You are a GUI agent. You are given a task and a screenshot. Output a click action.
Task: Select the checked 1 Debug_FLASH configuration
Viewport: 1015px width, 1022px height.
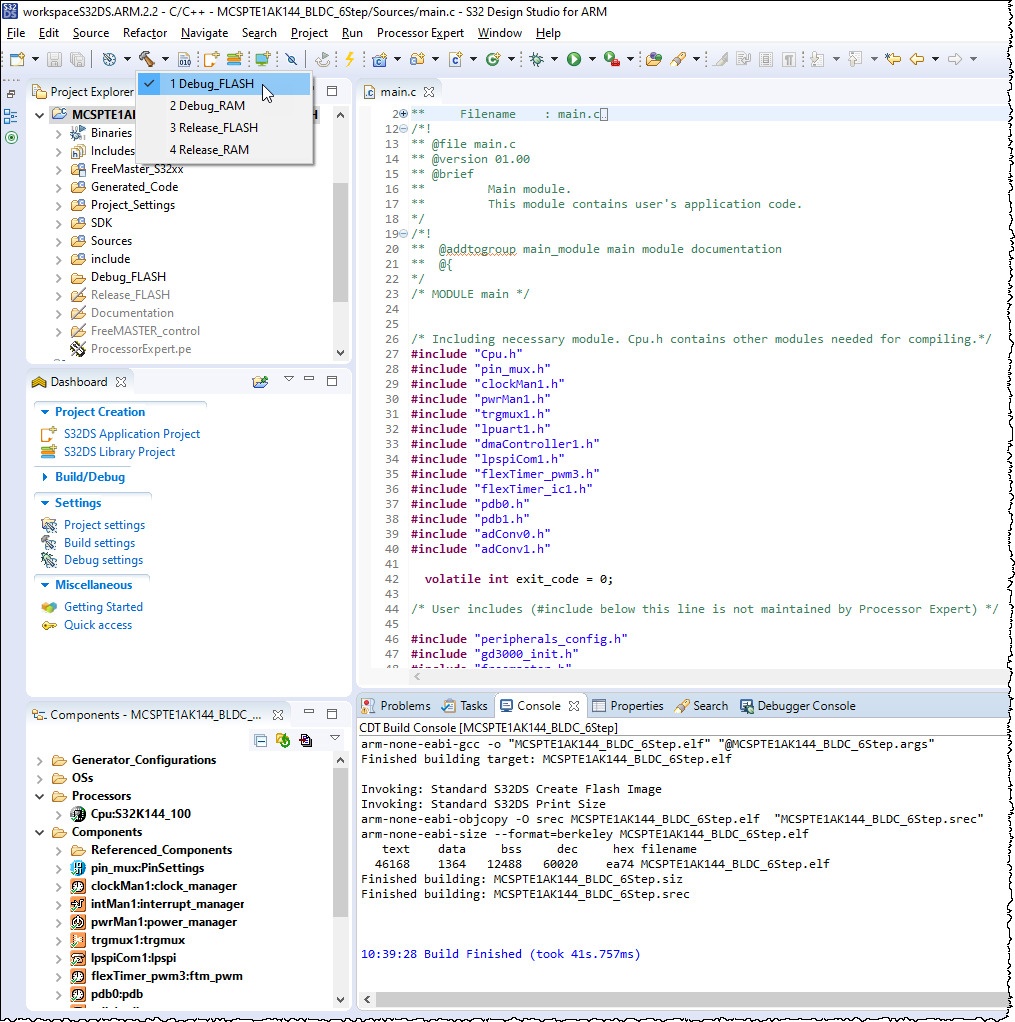coord(211,84)
